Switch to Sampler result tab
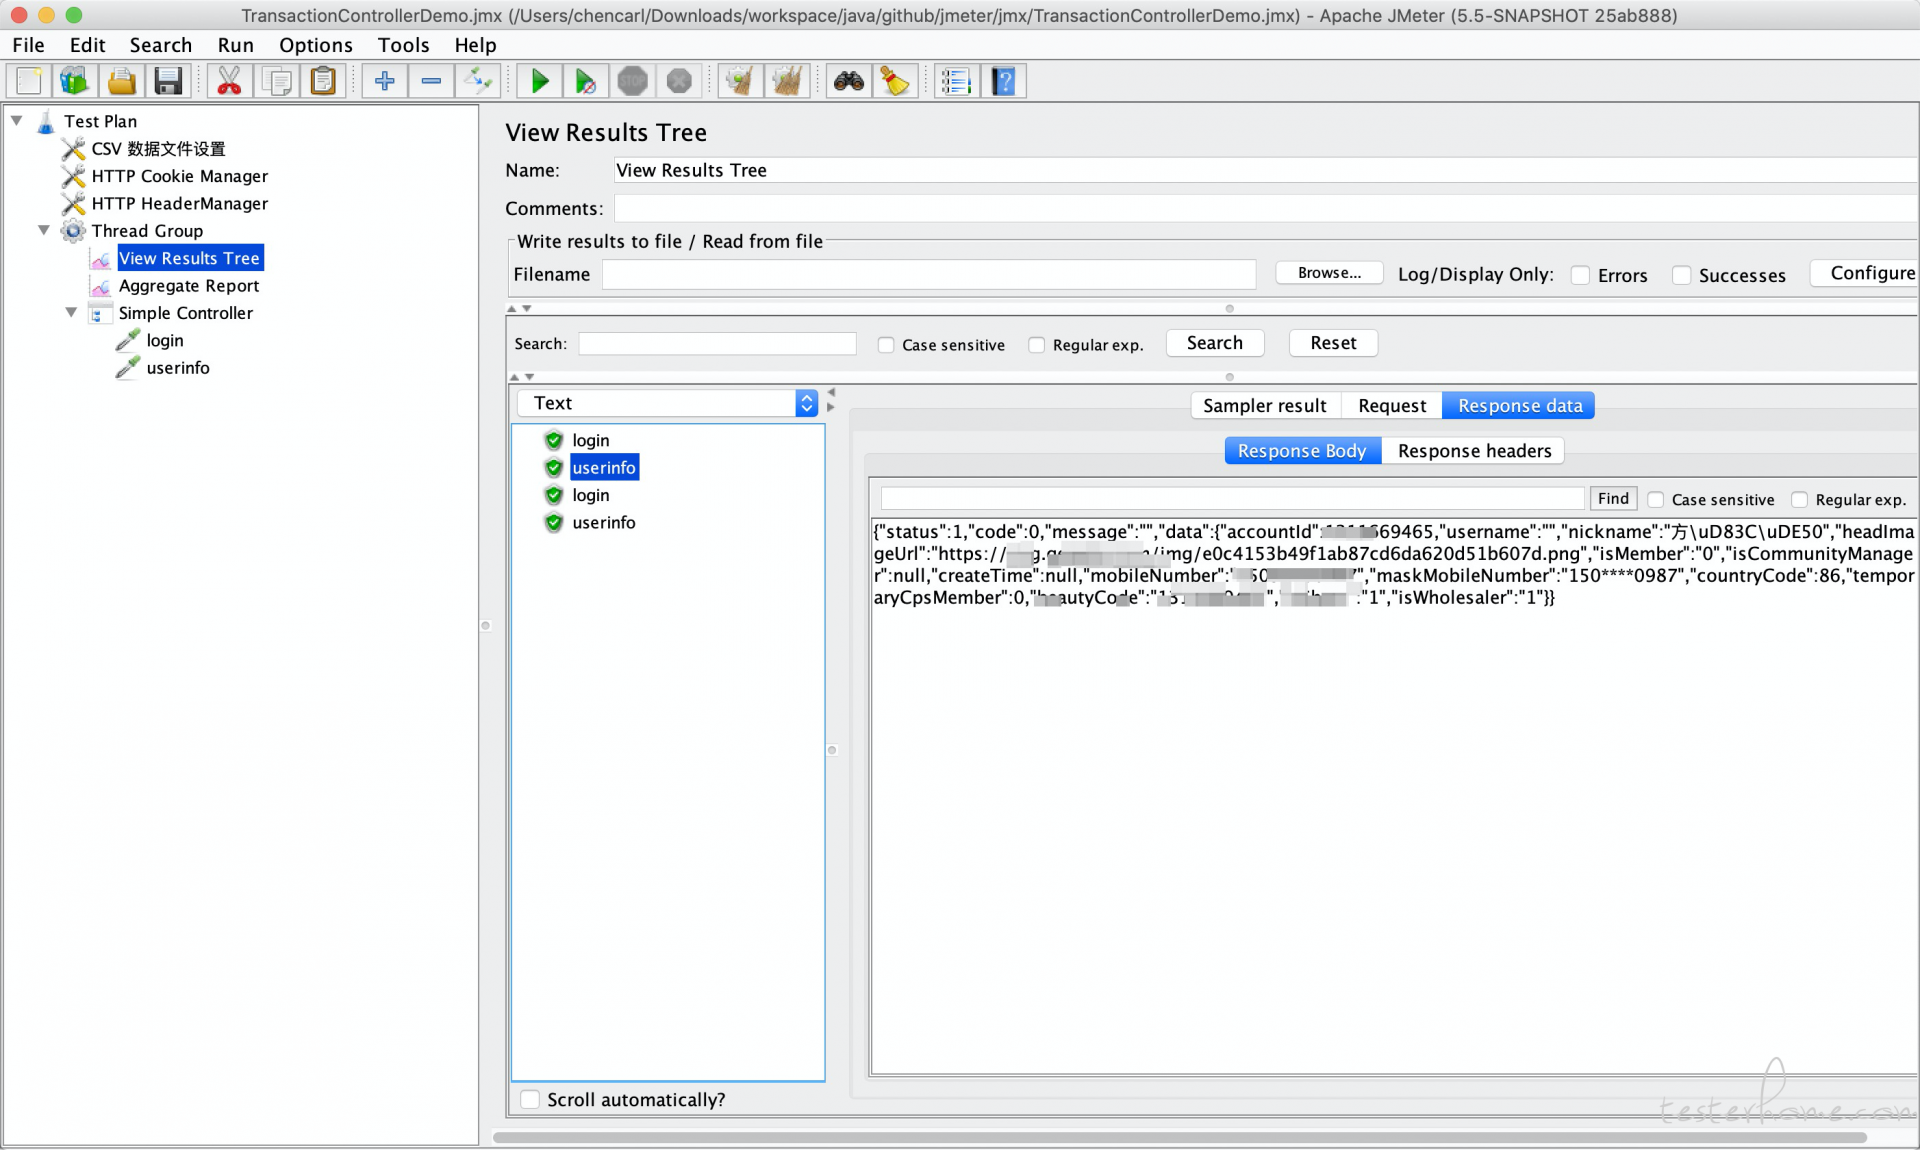Image resolution: width=1920 pixels, height=1150 pixels. point(1264,406)
